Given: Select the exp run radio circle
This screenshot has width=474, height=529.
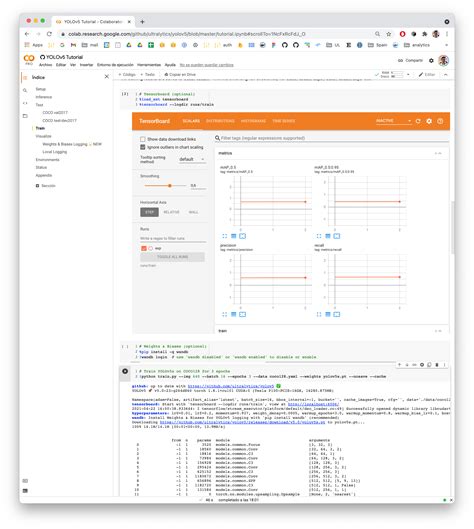Looking at the screenshot, I should pos(150,248).
